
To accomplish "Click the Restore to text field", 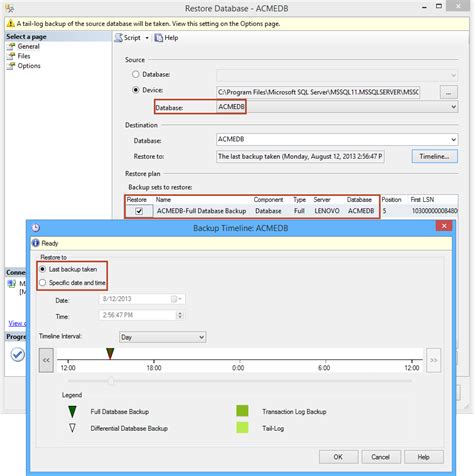I will click(300, 156).
